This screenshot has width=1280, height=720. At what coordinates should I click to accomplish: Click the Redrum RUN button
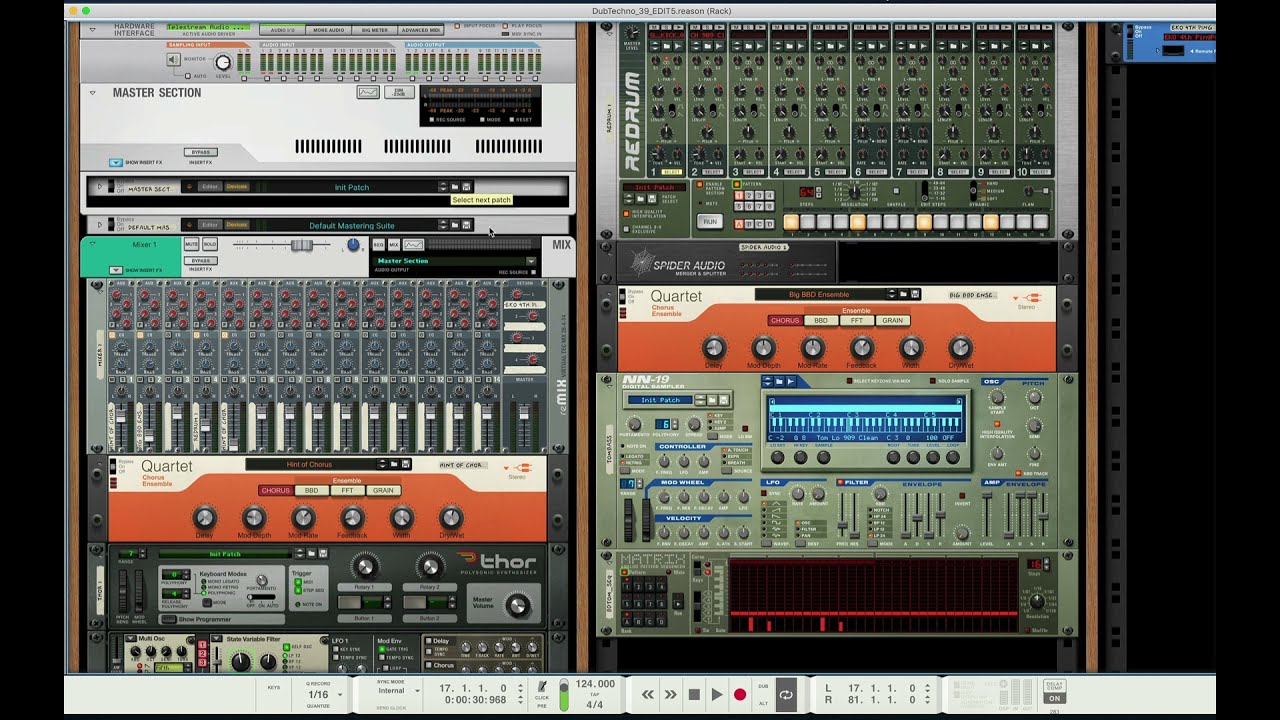[709, 221]
